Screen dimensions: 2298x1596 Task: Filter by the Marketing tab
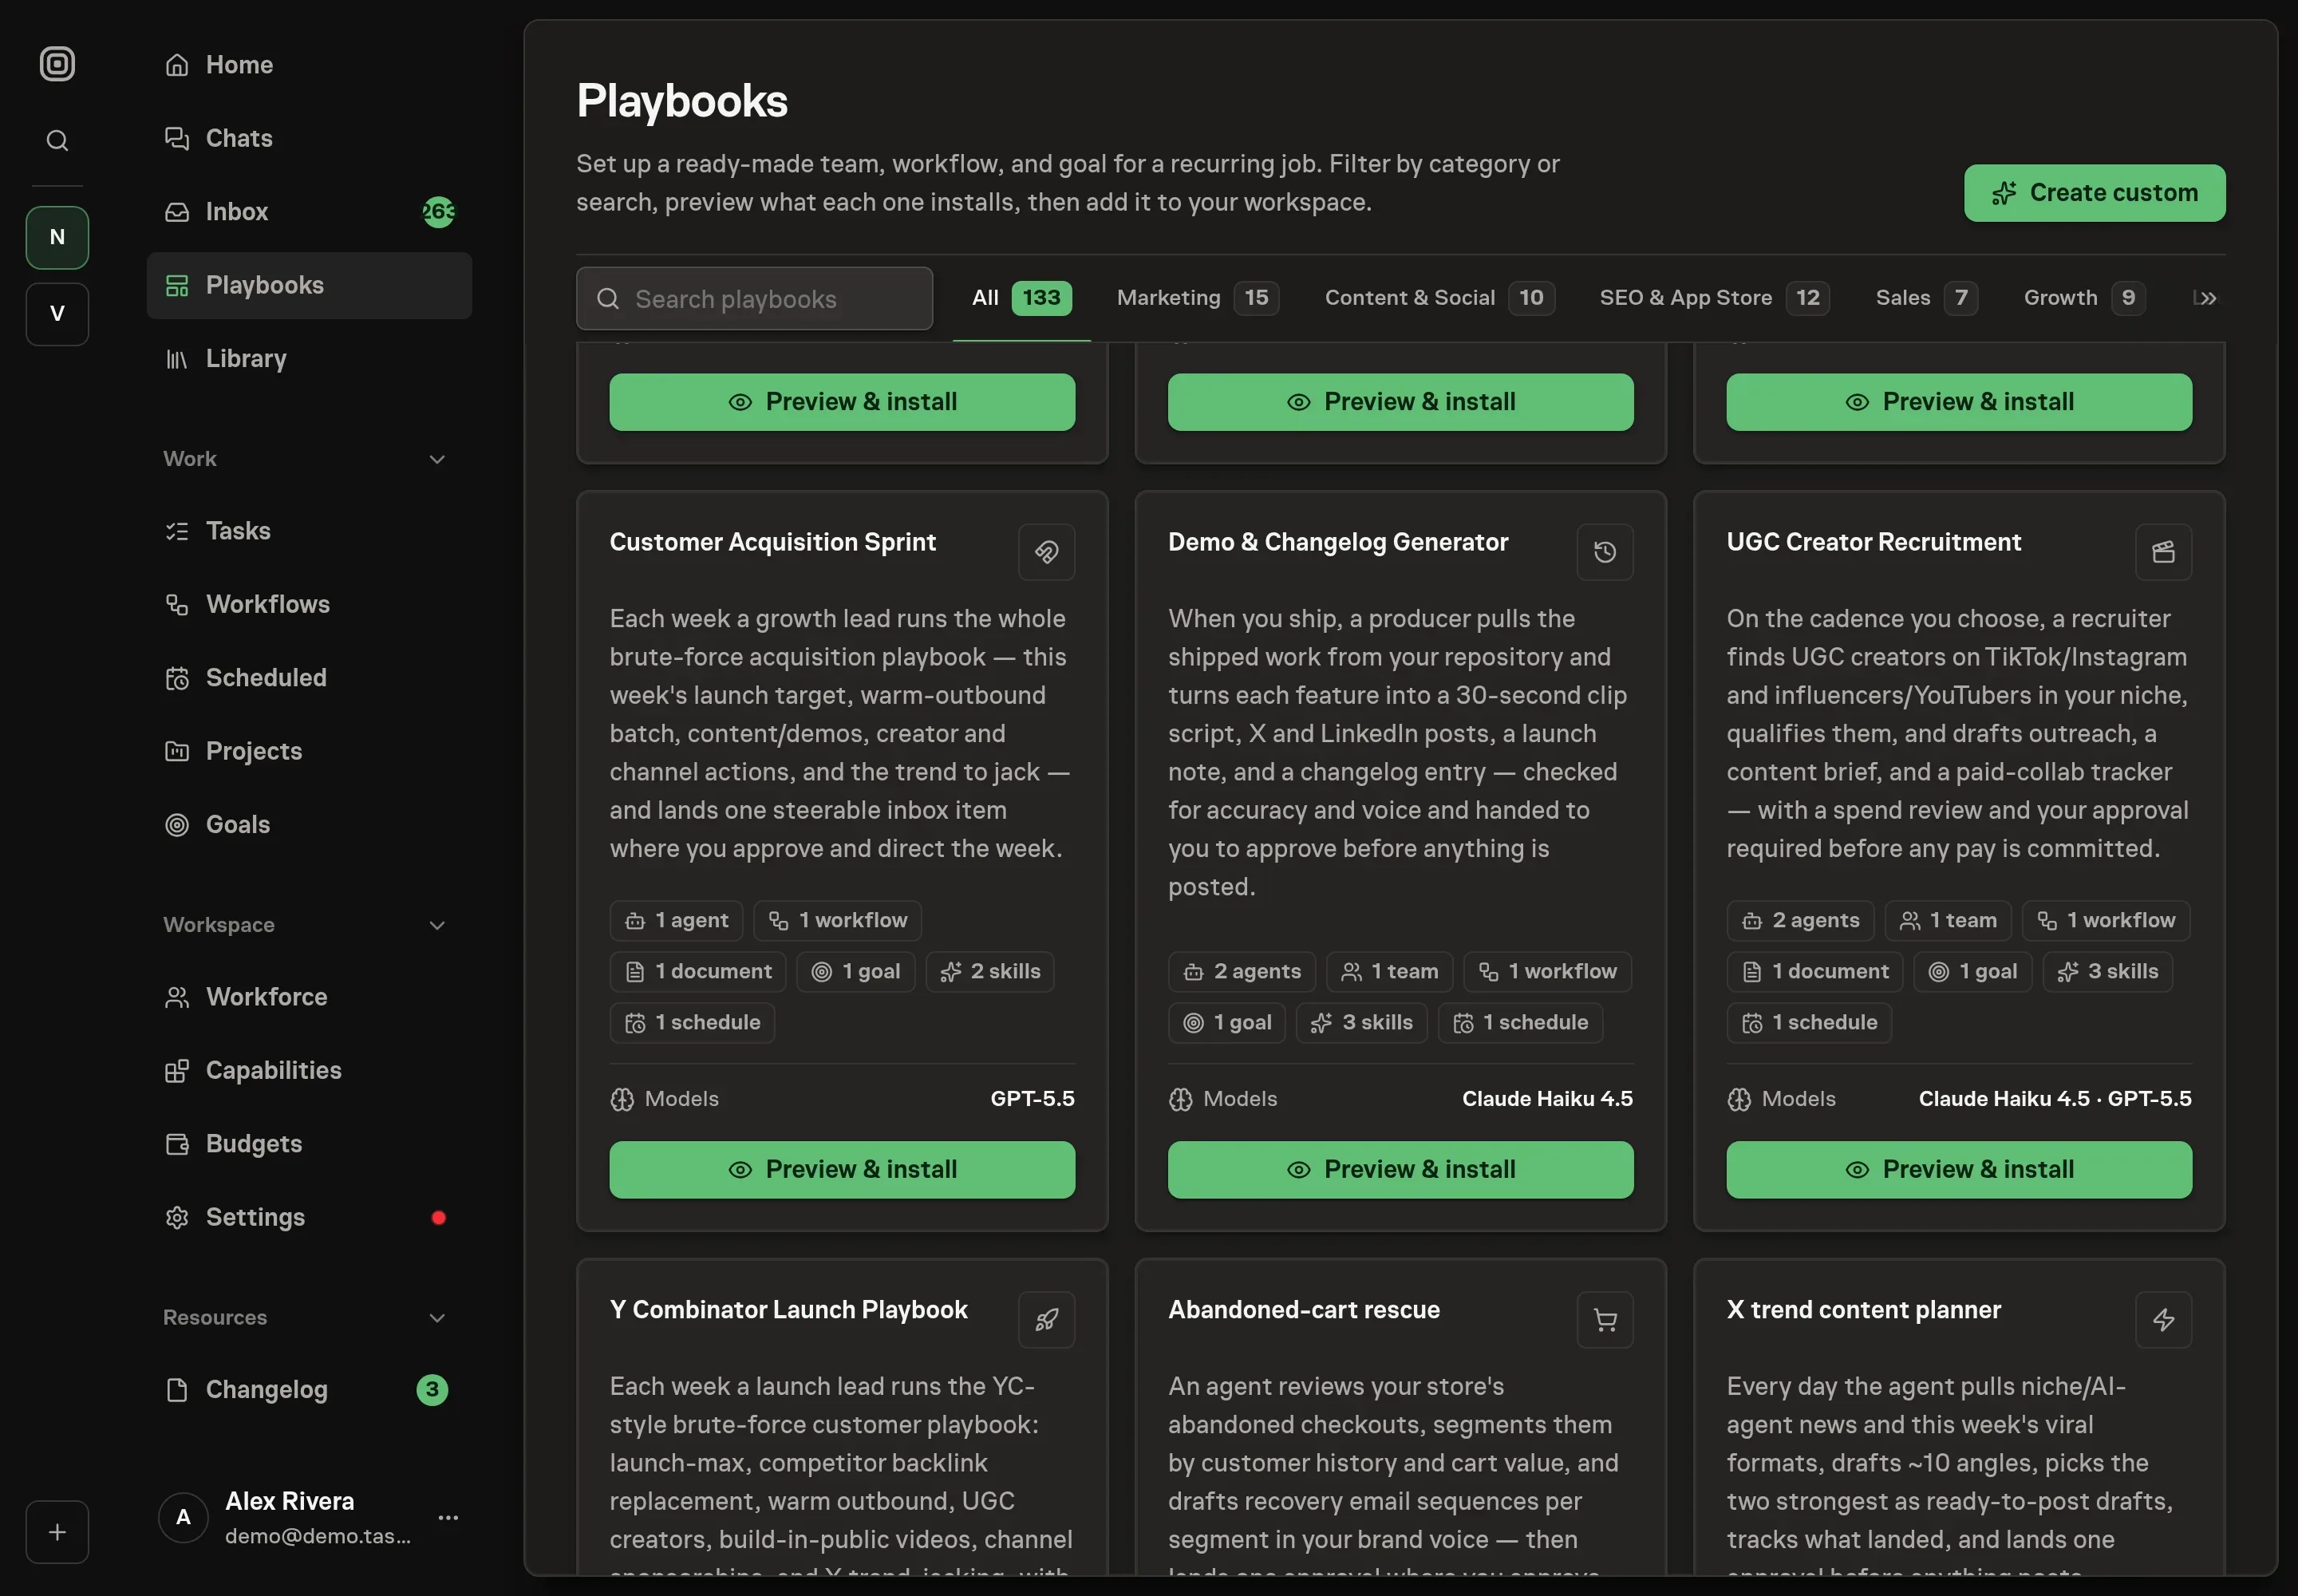[x=1198, y=298]
